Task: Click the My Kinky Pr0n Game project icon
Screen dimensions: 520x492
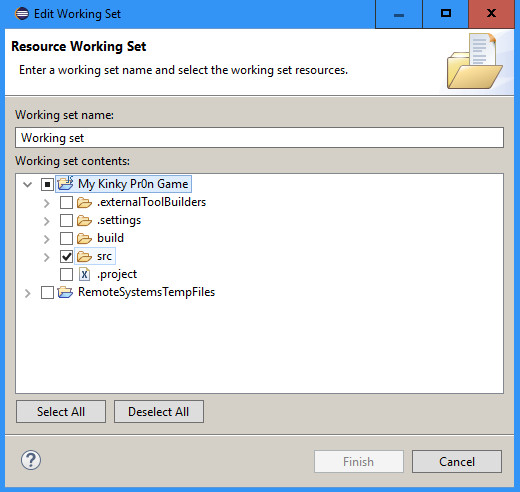Action: 65,184
